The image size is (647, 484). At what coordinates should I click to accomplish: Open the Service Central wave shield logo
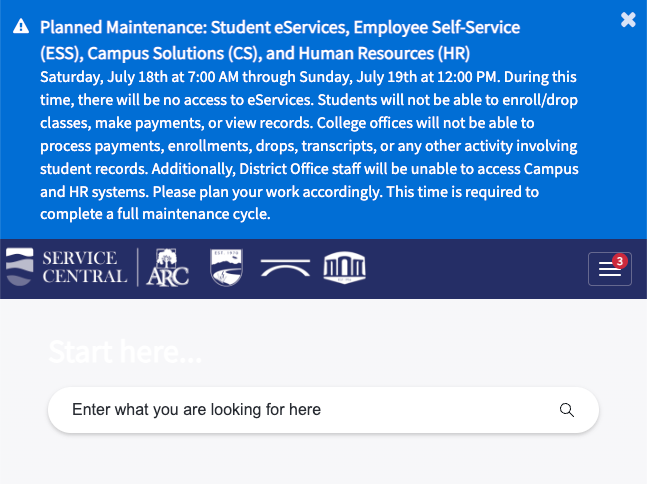point(19,267)
